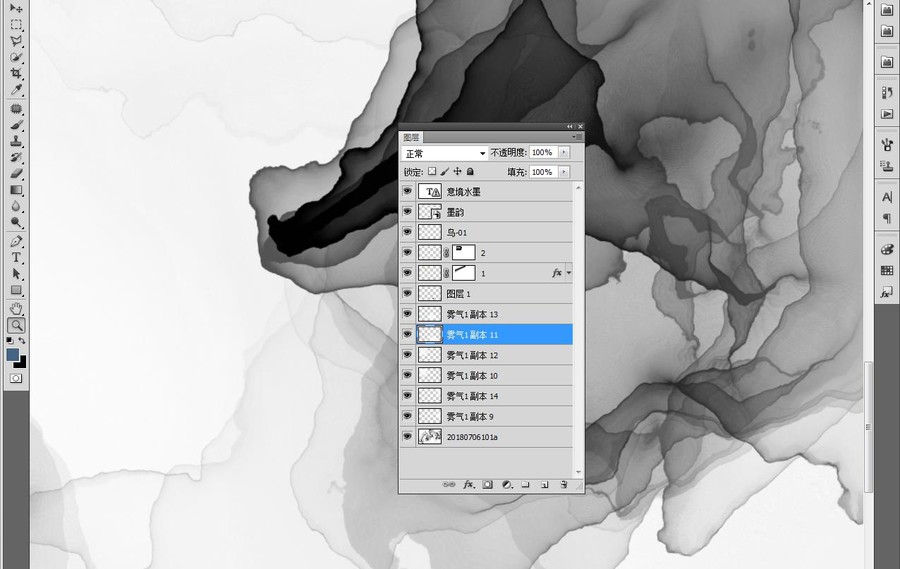The width and height of the screenshot is (900, 569).
Task: Select the Quick Selection tool
Action: point(16,57)
